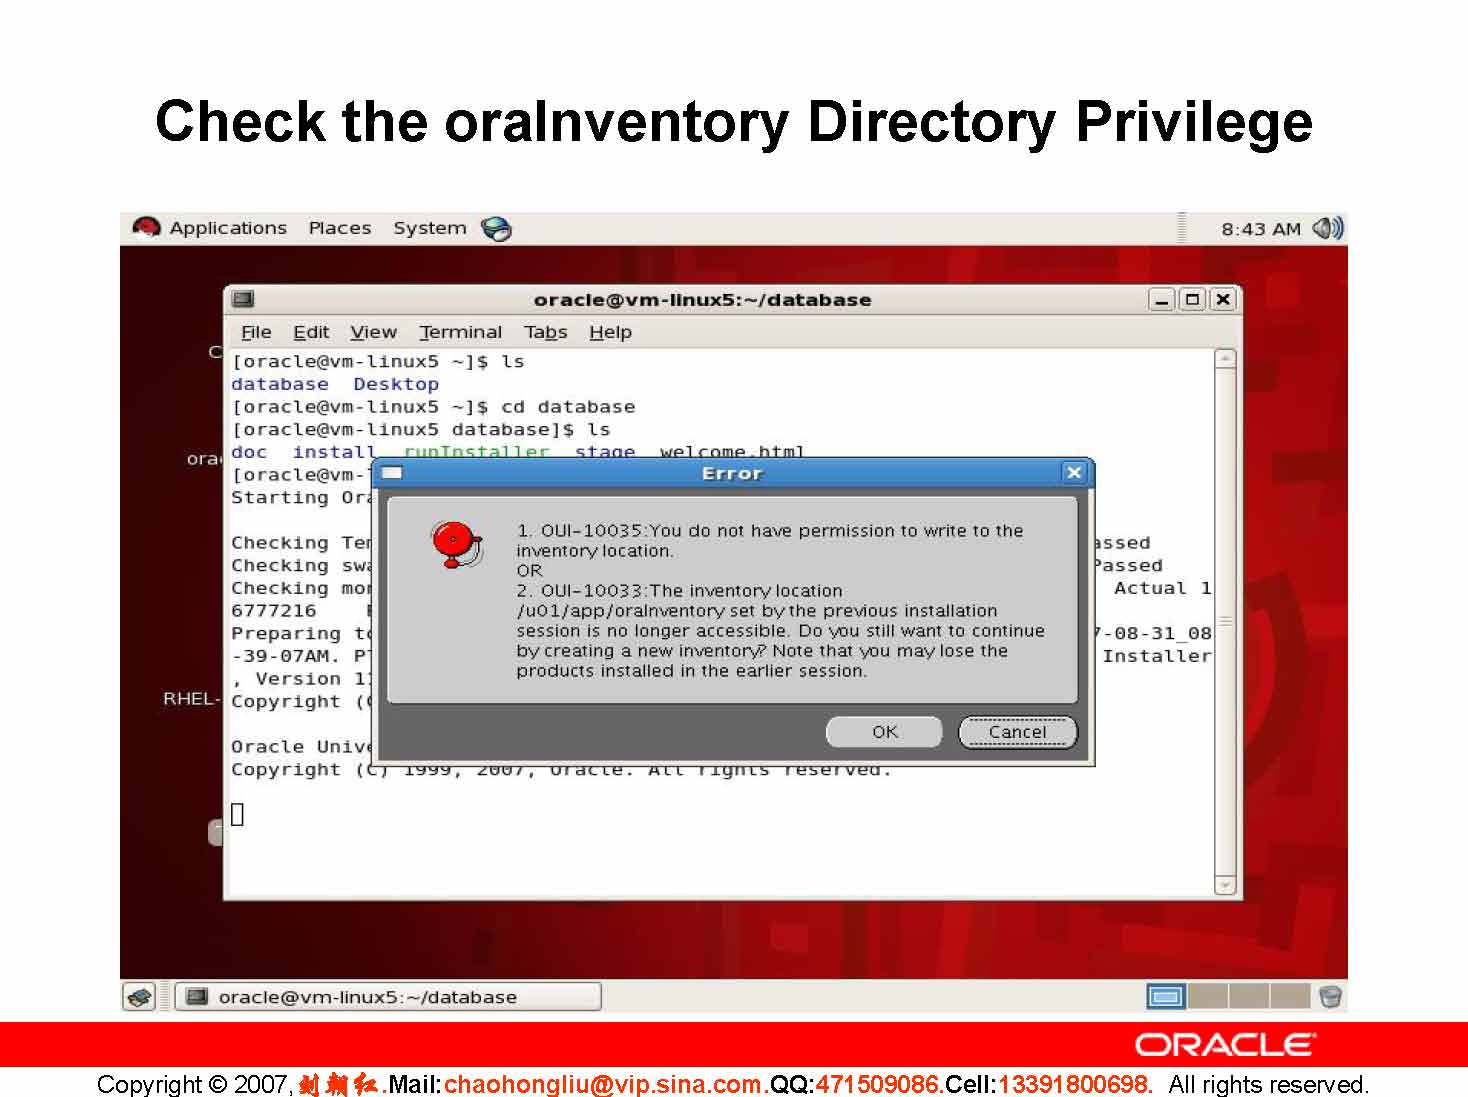
Task: Click the terminal vertical scrollbar thumb
Action: click(x=1225, y=622)
